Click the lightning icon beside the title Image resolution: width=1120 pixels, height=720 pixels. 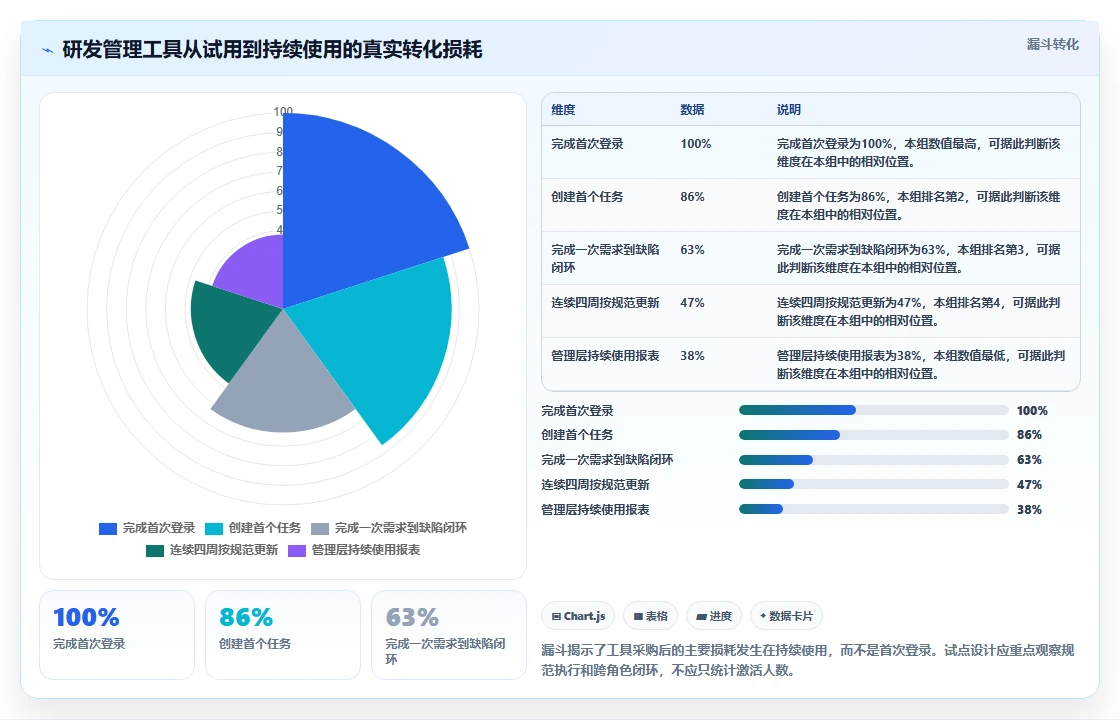coord(48,50)
